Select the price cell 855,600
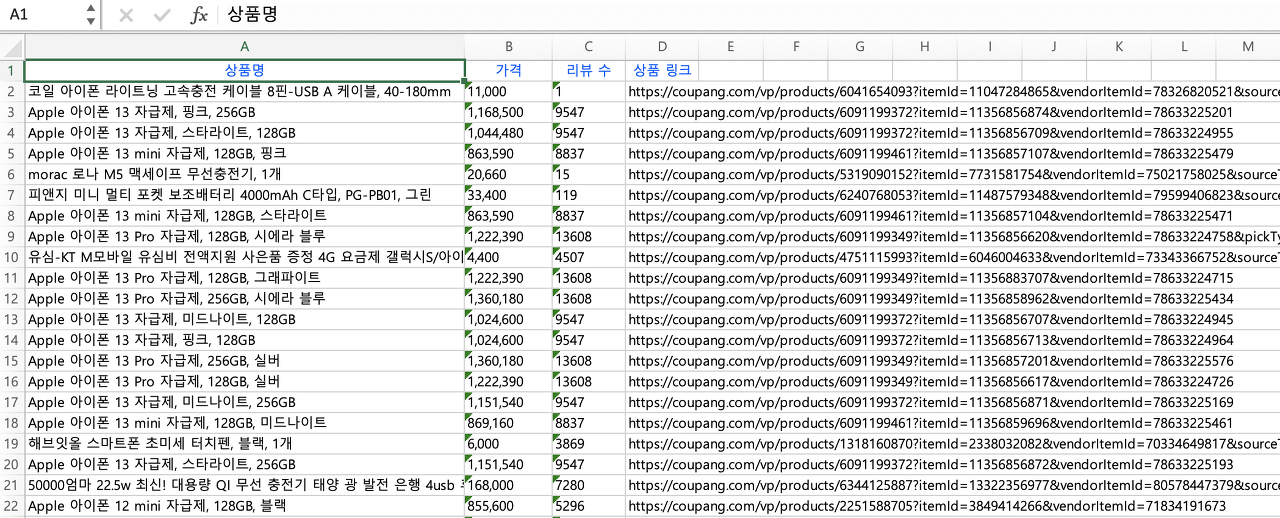The width and height of the screenshot is (1280, 518). point(509,506)
